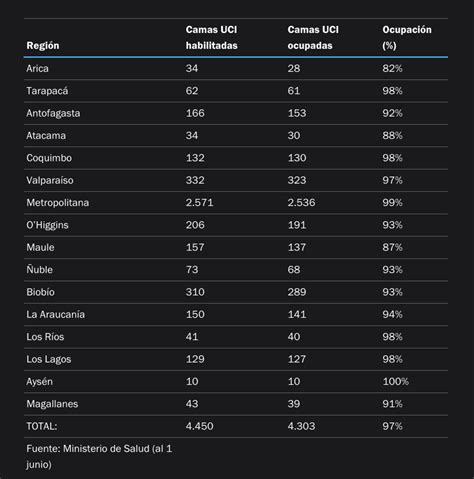Select the TOTAL row label
Screen dimensions: 474x479
(x=42, y=426)
